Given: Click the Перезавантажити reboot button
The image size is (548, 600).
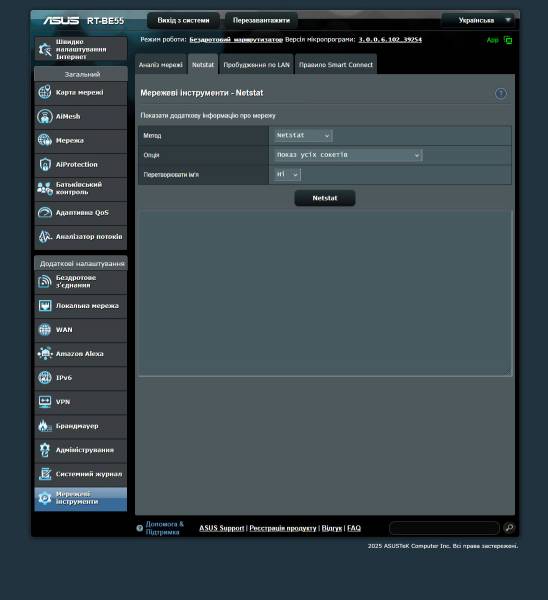Looking at the screenshot, I should click(x=261, y=20).
